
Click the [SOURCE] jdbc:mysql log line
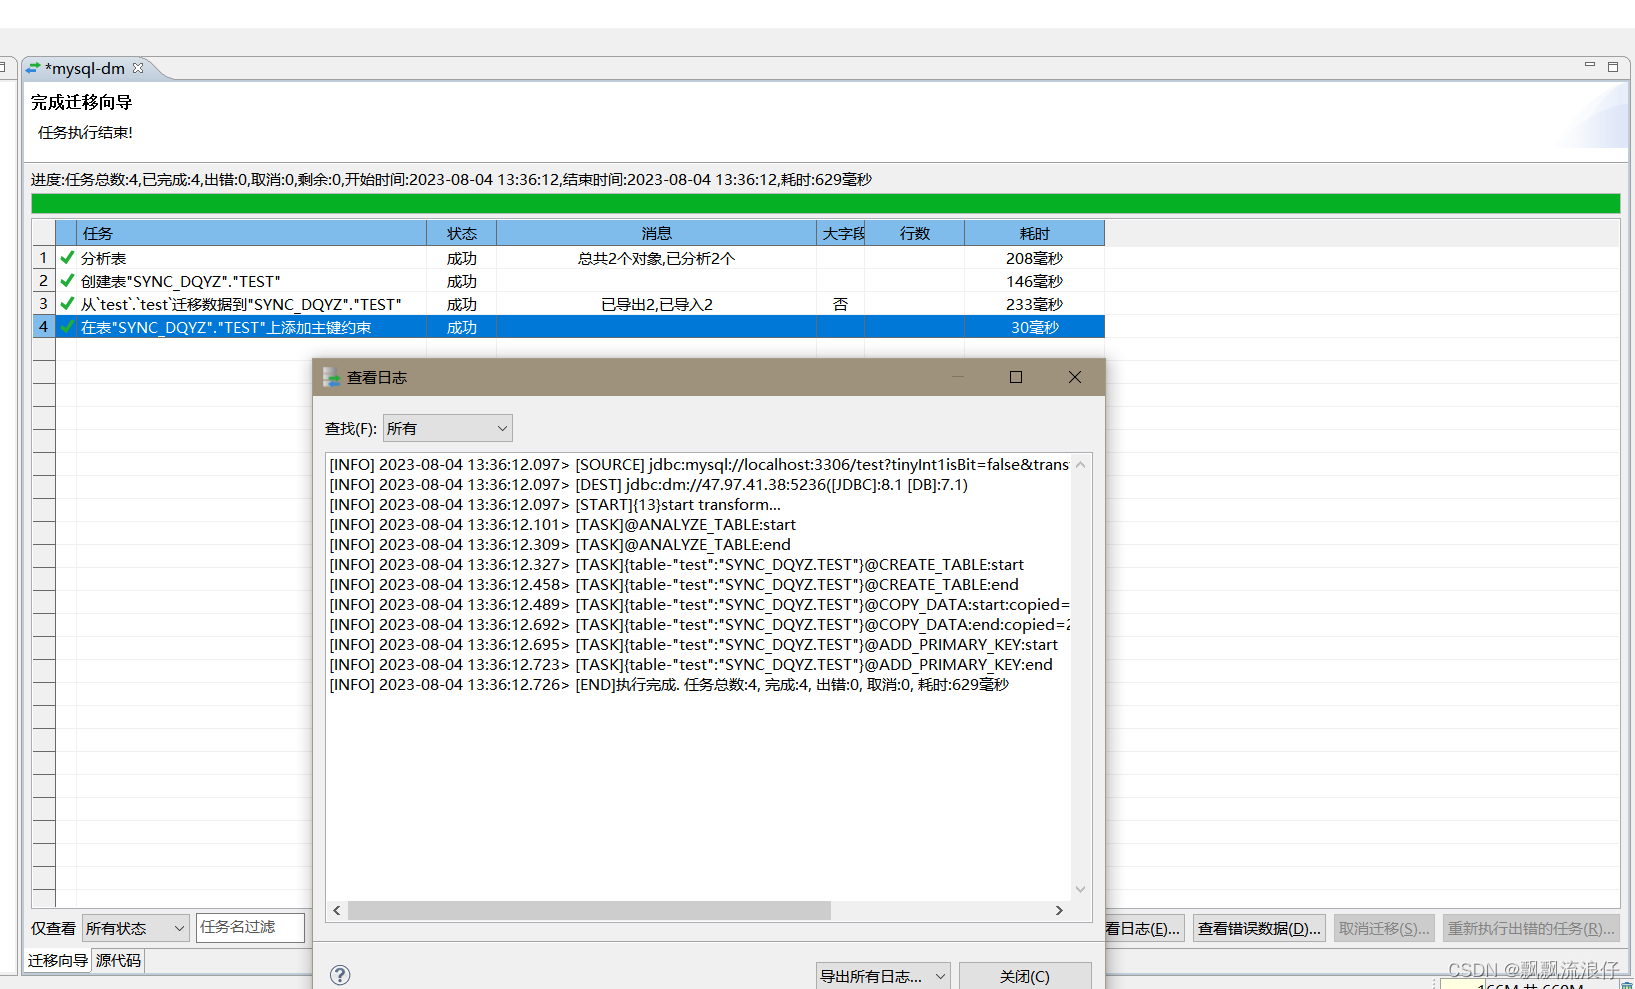(x=699, y=464)
